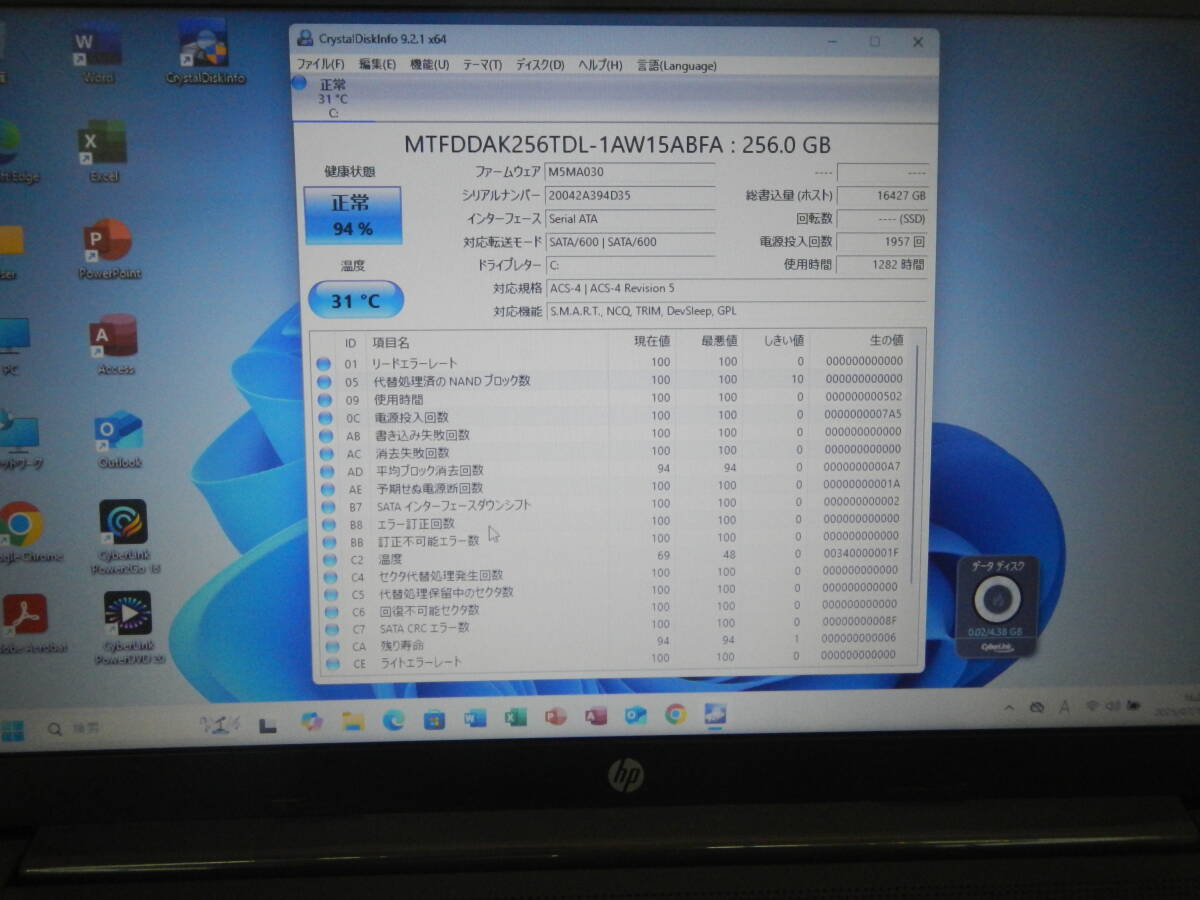The width and height of the screenshot is (1200, 900).
Task: Open the Excel desktop shortcut
Action: 103,152
